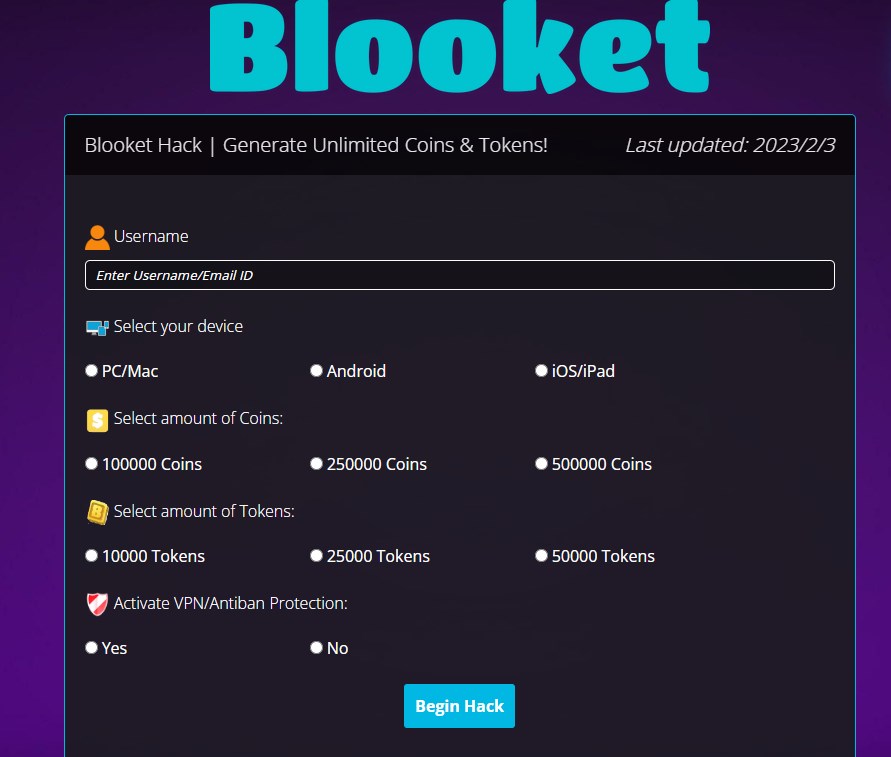Click the token icon beside Select amount of Tokens
The image size is (891, 757).
click(97, 512)
